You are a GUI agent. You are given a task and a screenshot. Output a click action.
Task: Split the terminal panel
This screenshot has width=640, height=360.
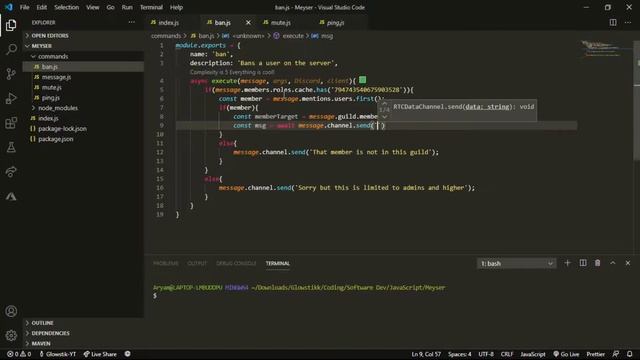tap(583, 263)
